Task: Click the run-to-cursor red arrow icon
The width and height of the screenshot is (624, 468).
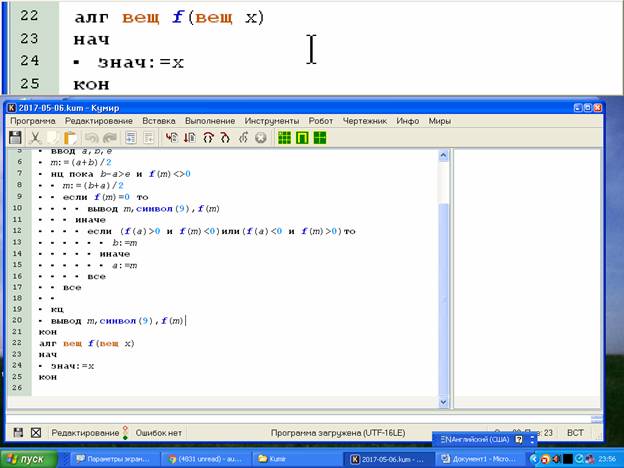Action: pyautogui.click(x=189, y=138)
